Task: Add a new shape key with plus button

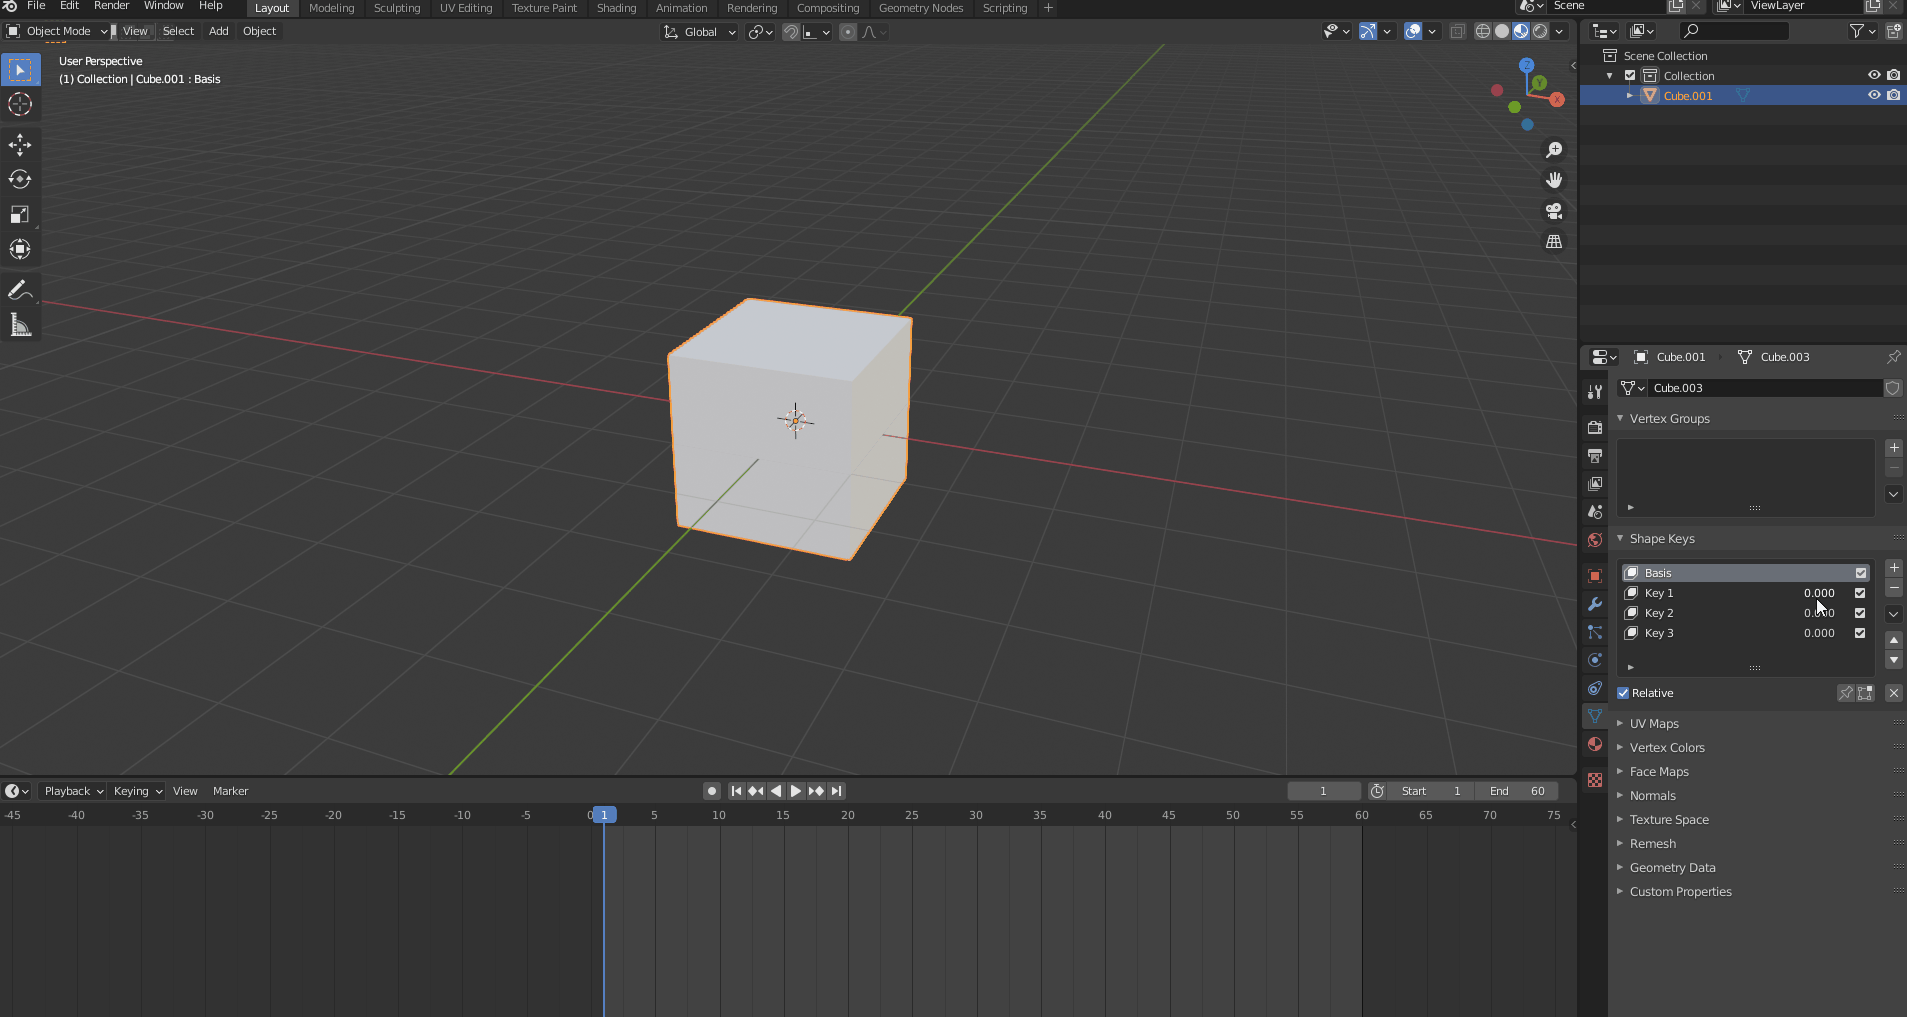Action: (x=1893, y=567)
